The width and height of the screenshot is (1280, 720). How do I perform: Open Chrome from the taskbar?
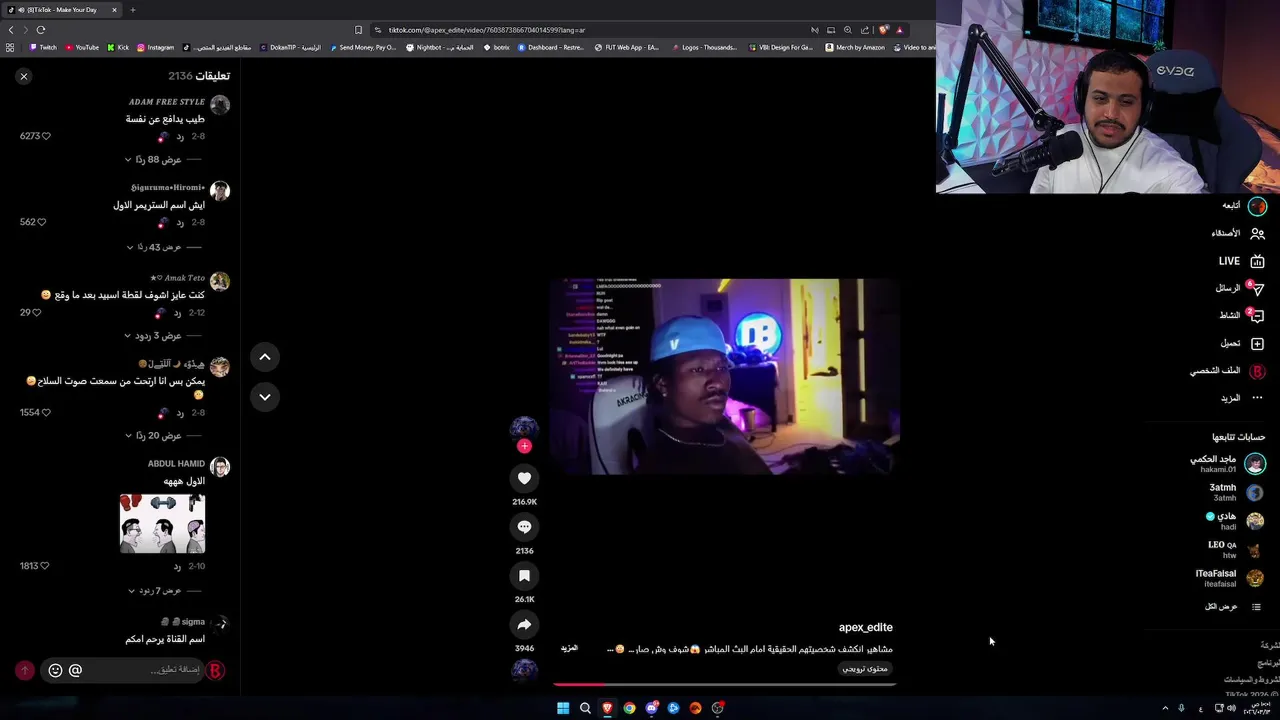pos(629,708)
